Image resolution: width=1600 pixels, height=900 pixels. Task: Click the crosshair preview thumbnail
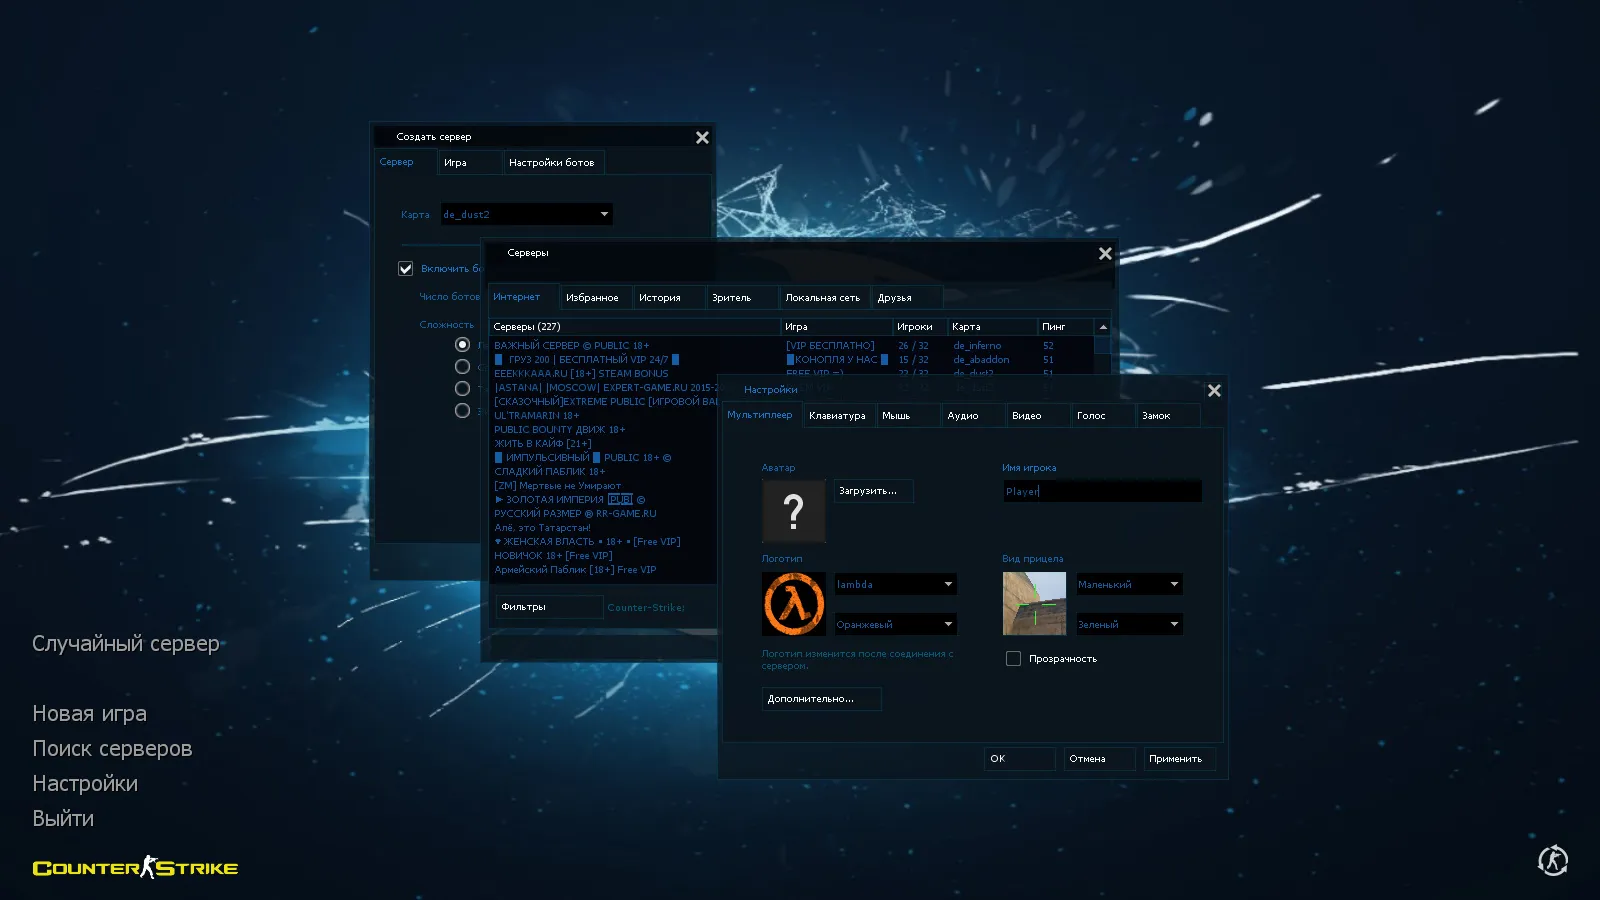click(1034, 603)
